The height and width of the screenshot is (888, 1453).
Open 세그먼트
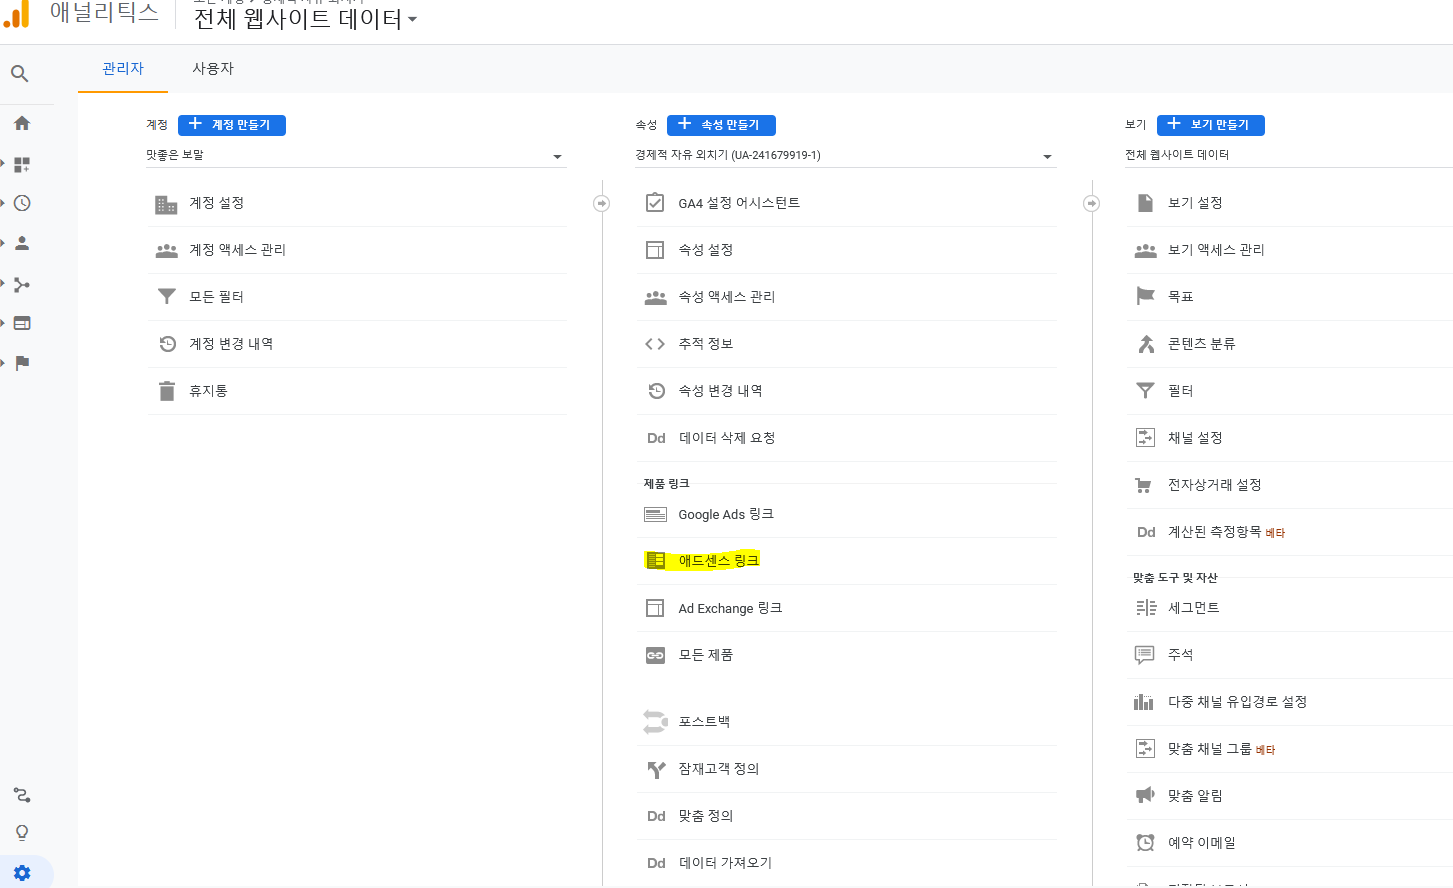pos(1290,608)
